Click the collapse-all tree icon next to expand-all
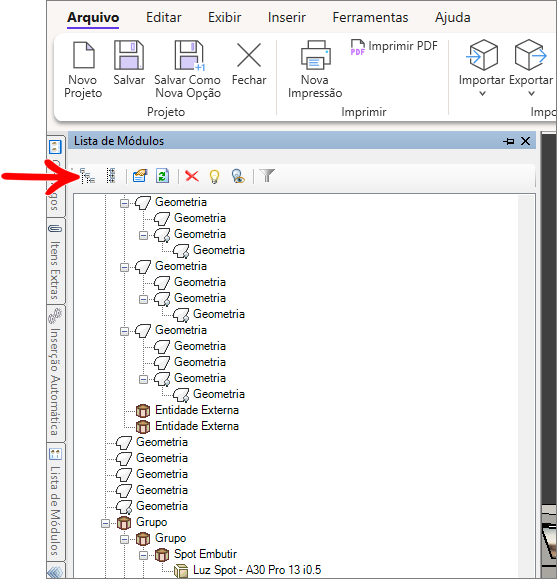The image size is (557, 579). 111,175
